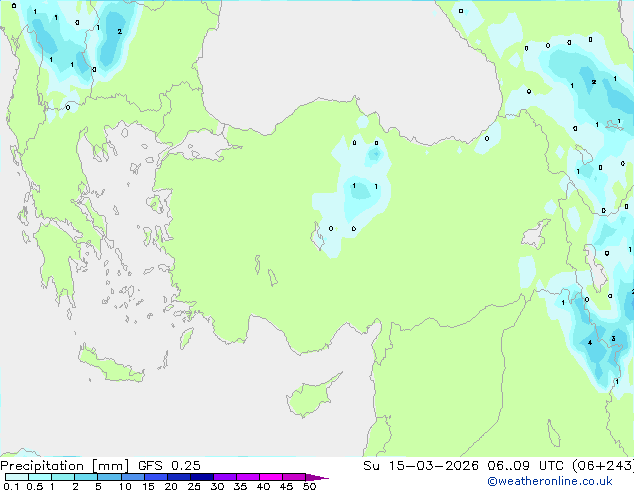Click the lightest 0.1–0.5 mm legend swatch
The height and width of the screenshot is (490, 634).
tap(17, 477)
